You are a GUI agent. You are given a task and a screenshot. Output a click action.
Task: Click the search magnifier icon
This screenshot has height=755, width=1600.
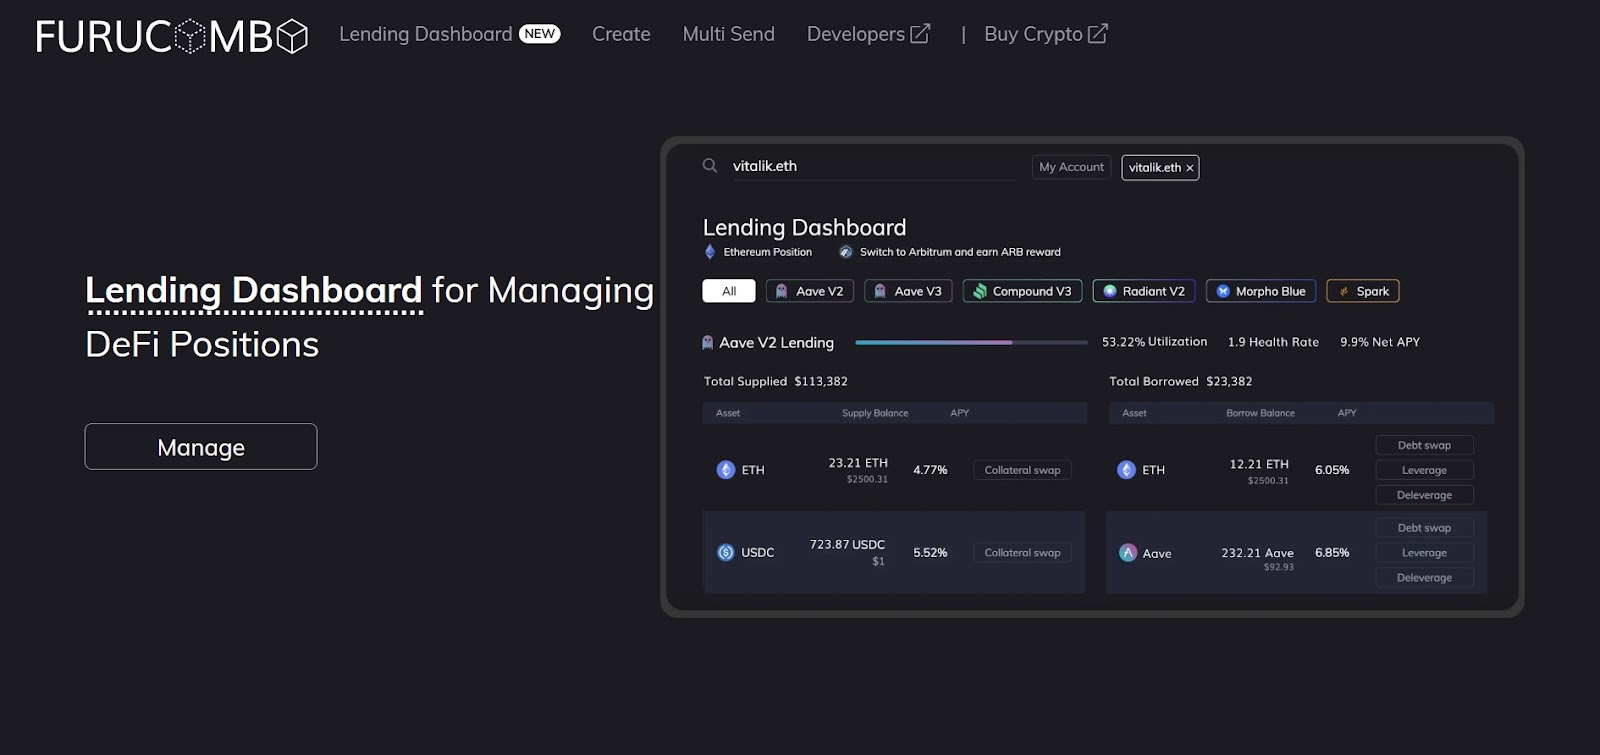[710, 166]
